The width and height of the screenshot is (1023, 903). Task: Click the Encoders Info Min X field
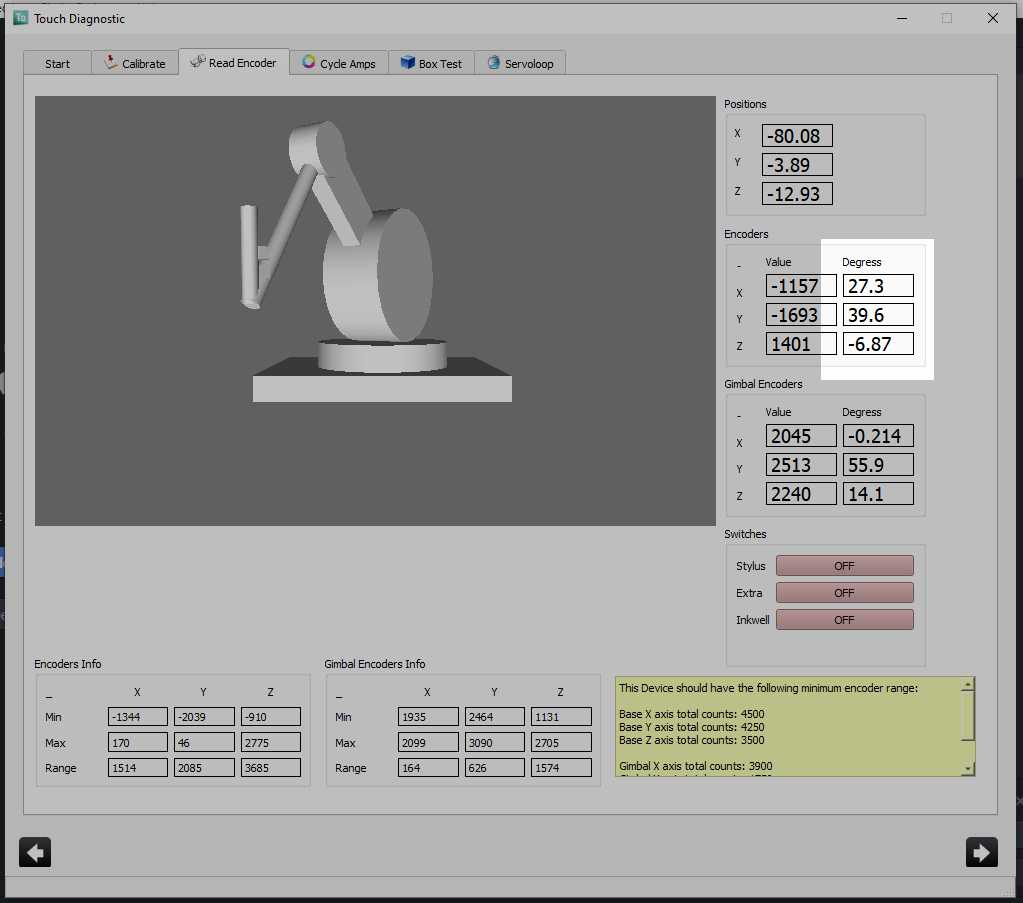click(137, 716)
